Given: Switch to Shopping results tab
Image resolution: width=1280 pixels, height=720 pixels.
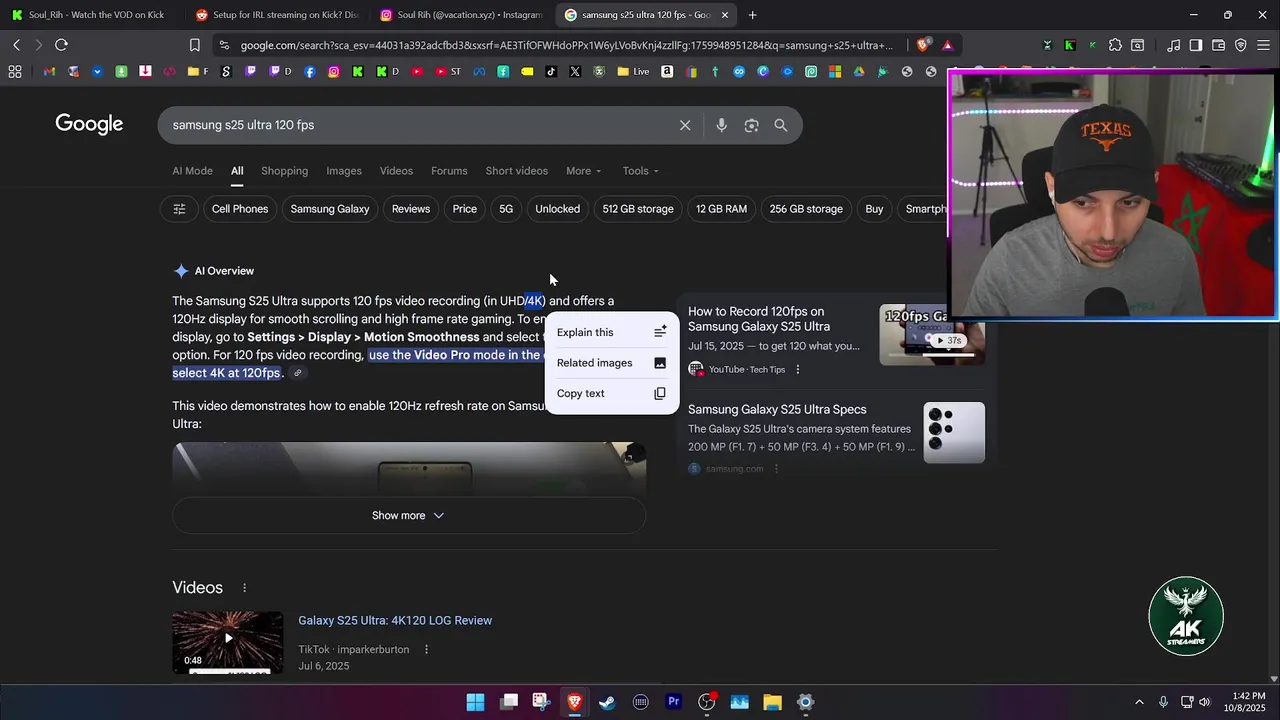Looking at the screenshot, I should [x=284, y=171].
